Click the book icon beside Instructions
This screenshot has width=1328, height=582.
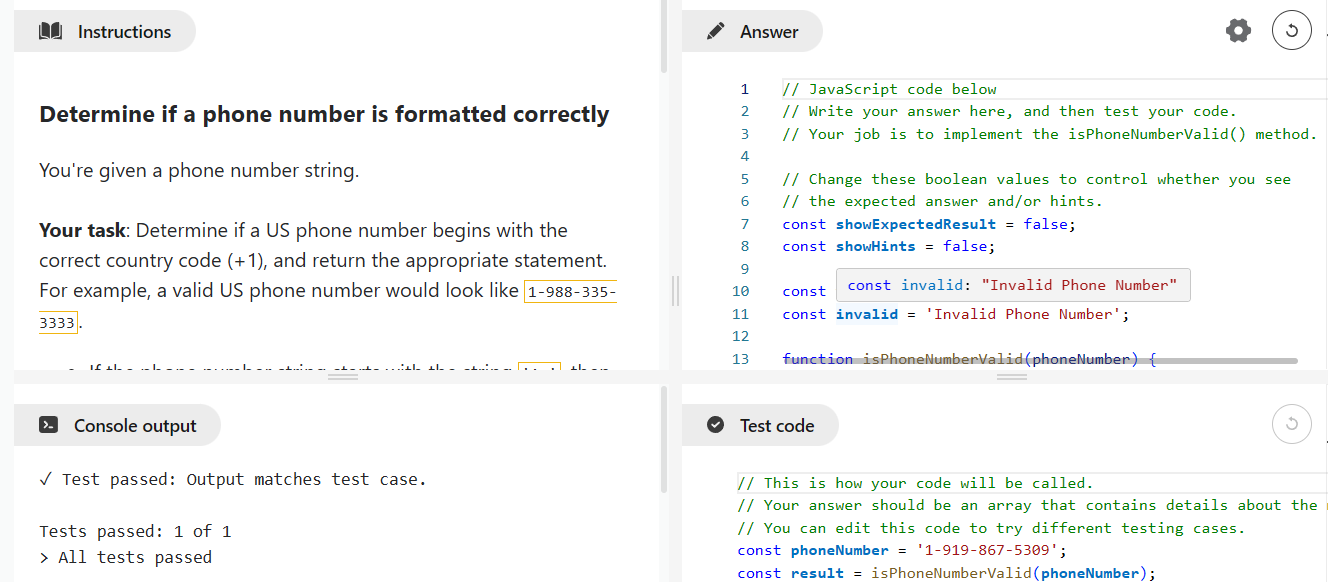(51, 32)
